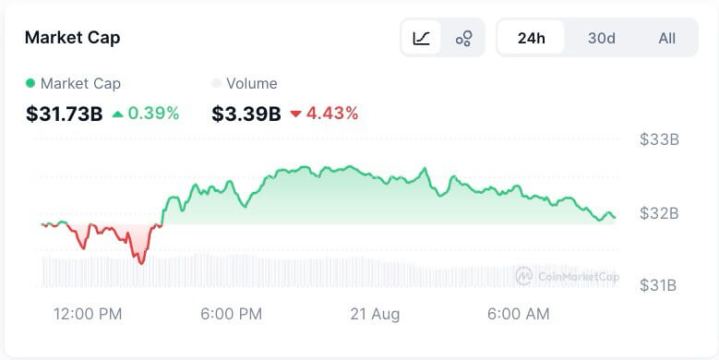Switch to the 30d time range
Image resolution: width=719 pixels, height=360 pixels.
pyautogui.click(x=601, y=38)
